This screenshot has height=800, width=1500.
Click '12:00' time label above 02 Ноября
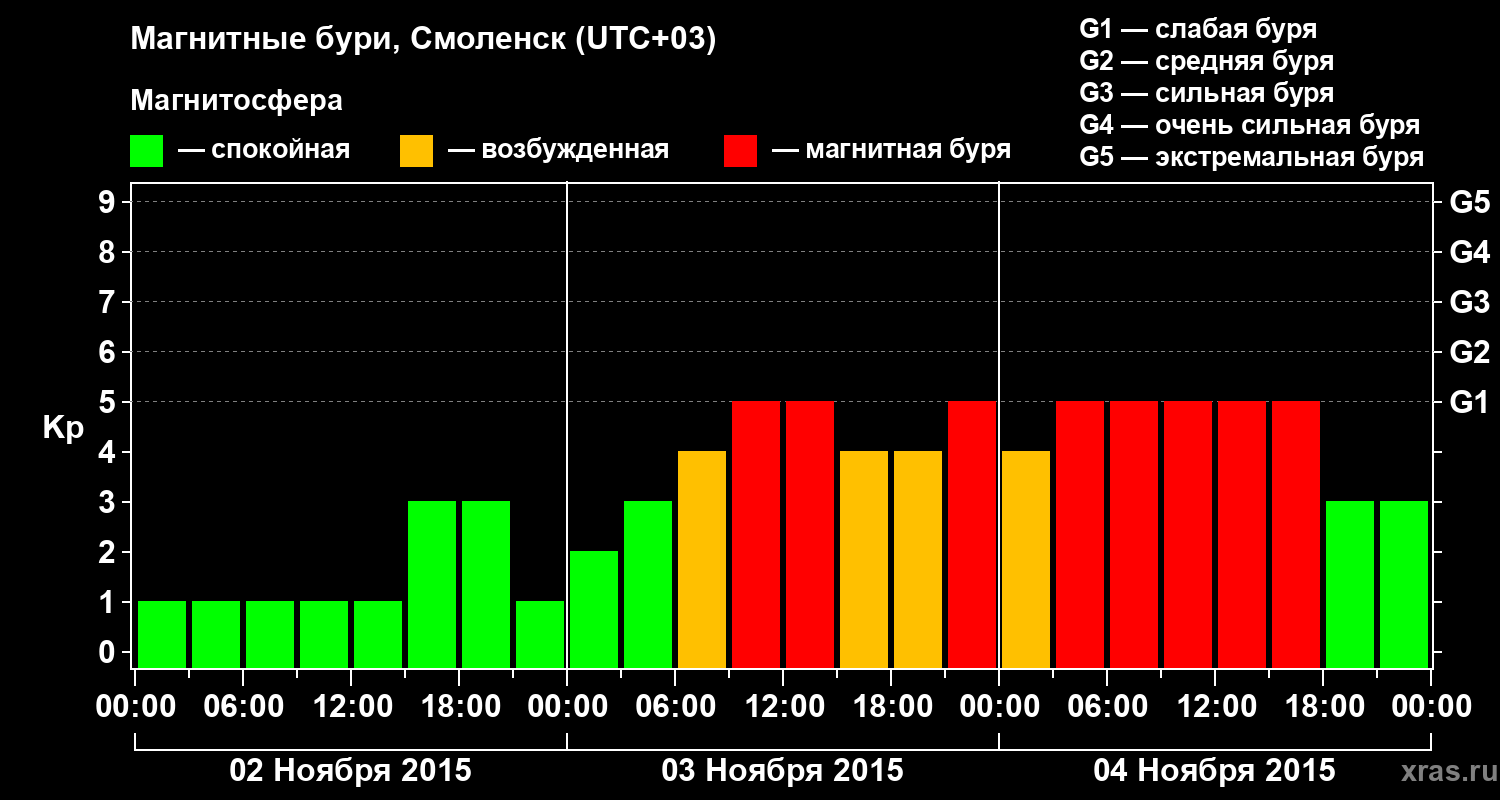click(351, 706)
